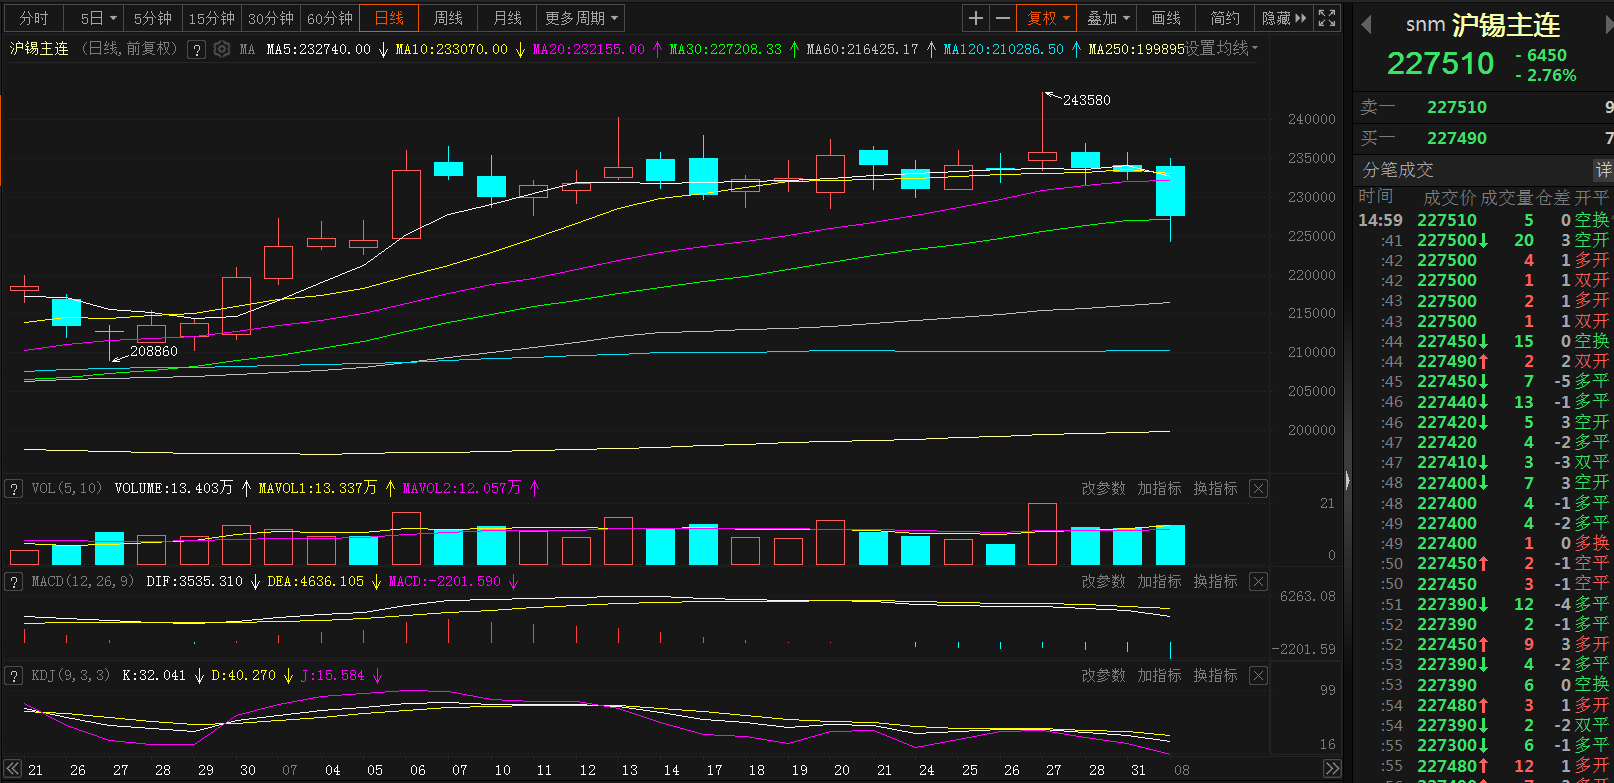The height and width of the screenshot is (783, 1614).
Task: Click 加指标 in MACD panel
Action: (1159, 582)
